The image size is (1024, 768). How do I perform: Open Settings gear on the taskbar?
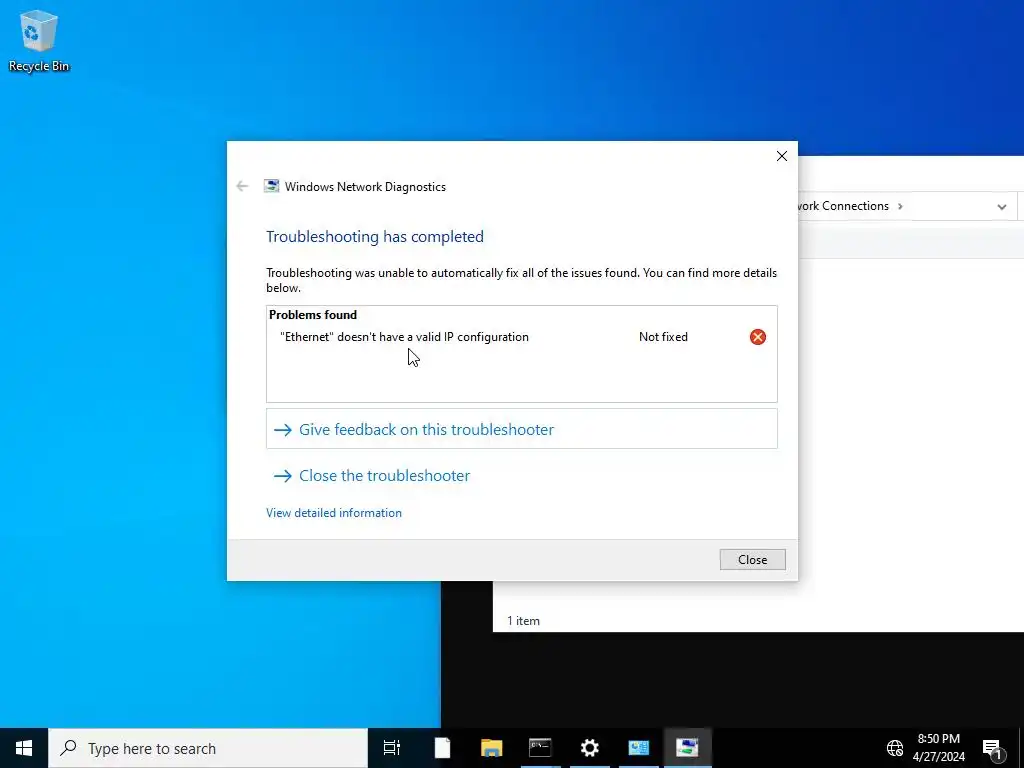[x=589, y=748]
